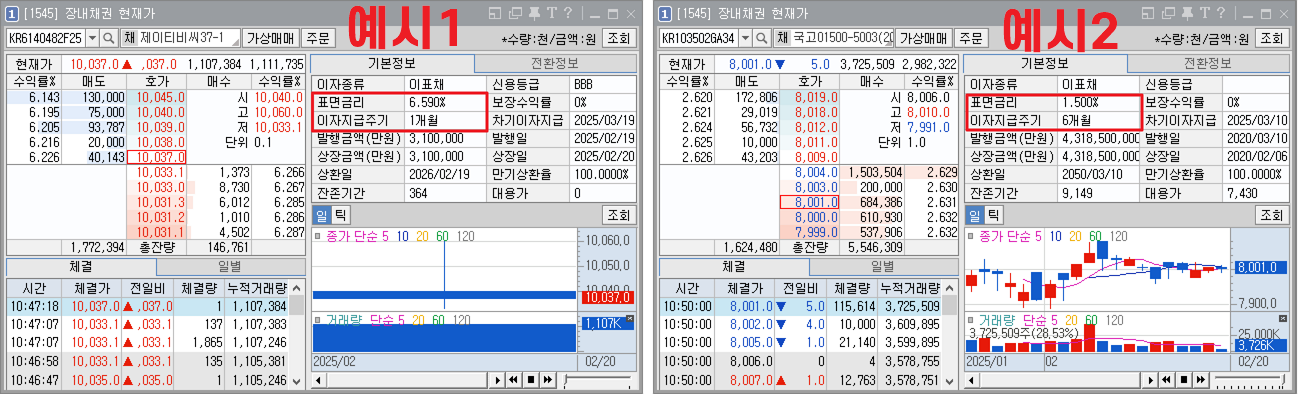Click the search magnifier icon in the right window
Screen dimensions: 1301x394
(762, 38)
